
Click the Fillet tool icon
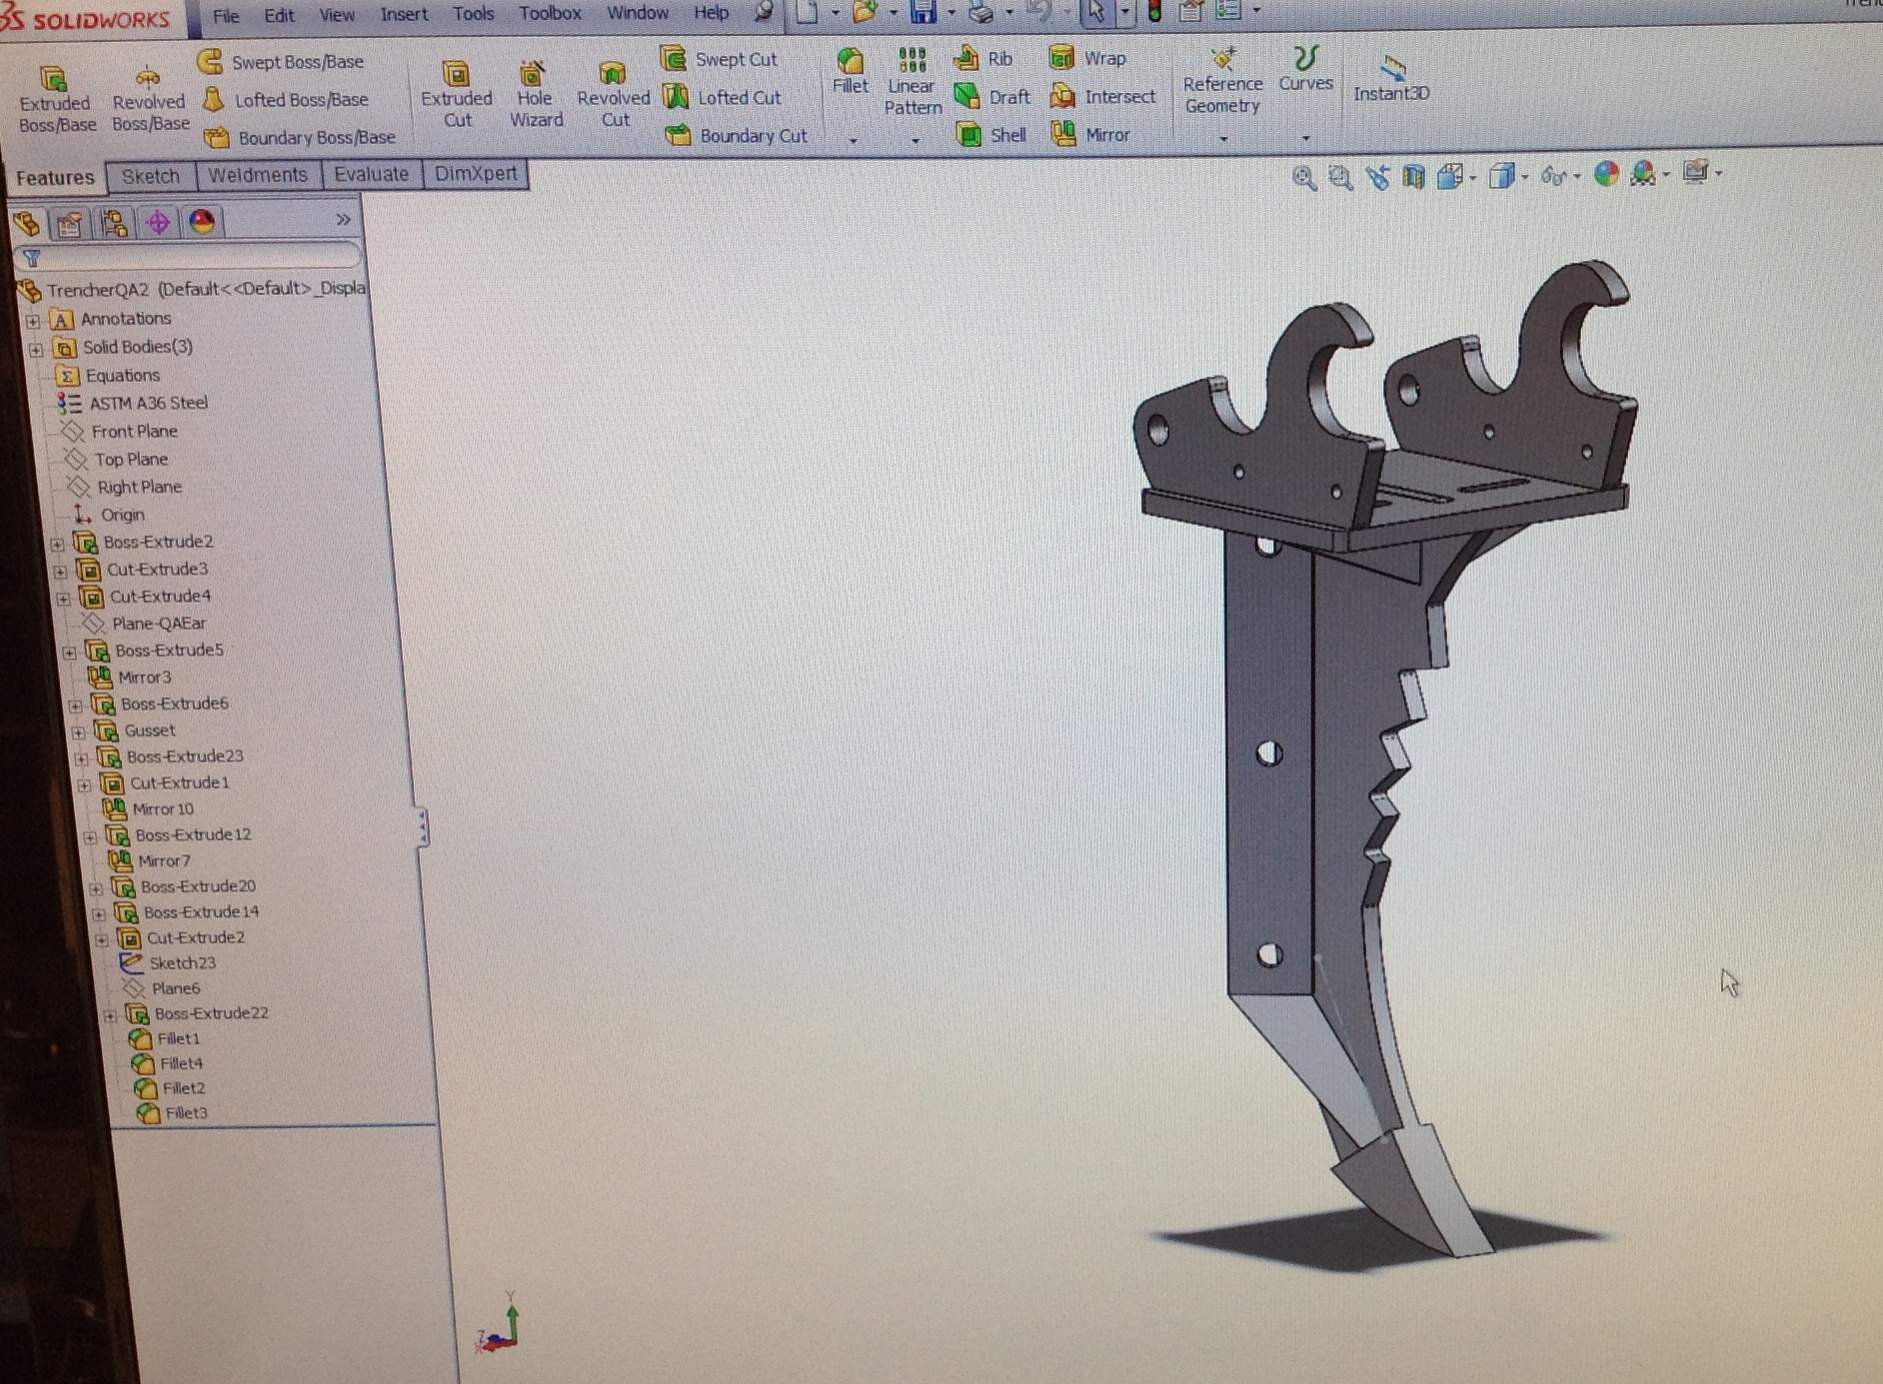point(850,70)
